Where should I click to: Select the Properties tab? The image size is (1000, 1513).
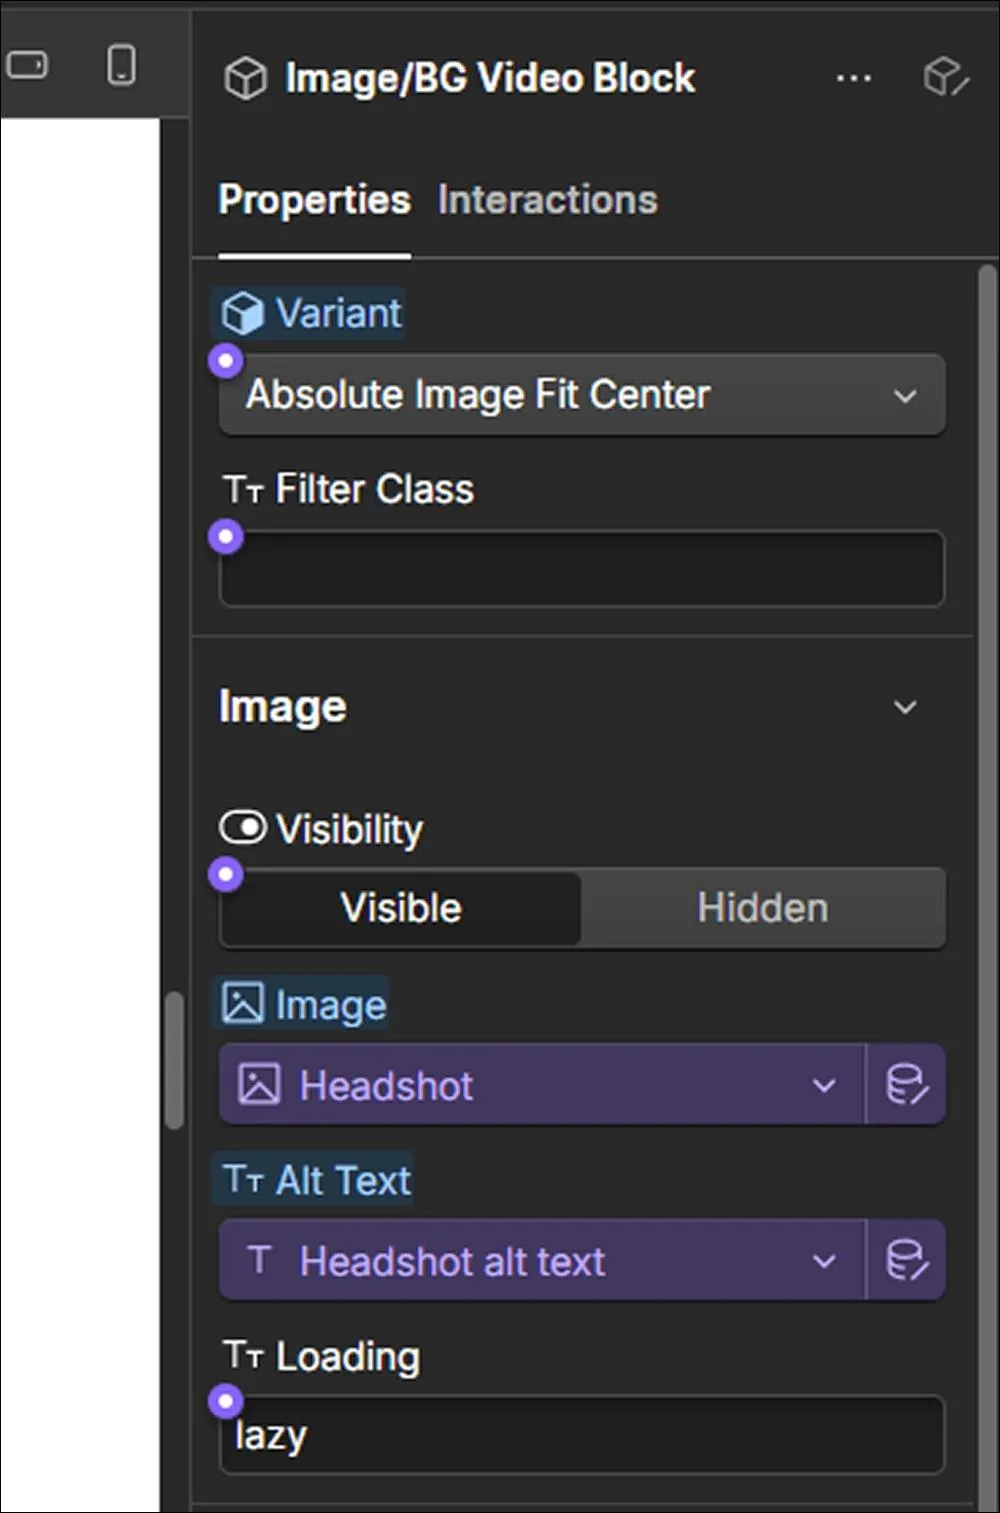click(314, 200)
